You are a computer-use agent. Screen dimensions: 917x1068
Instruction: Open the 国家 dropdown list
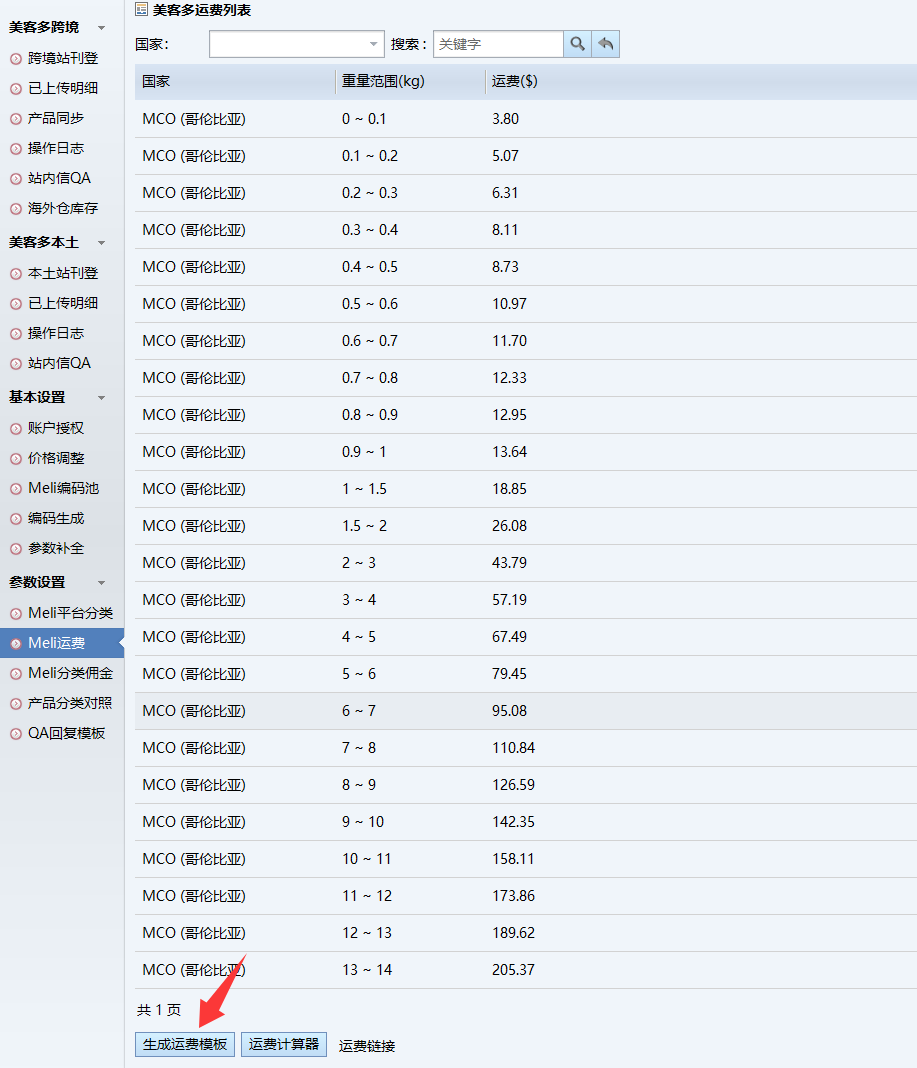tap(375, 44)
